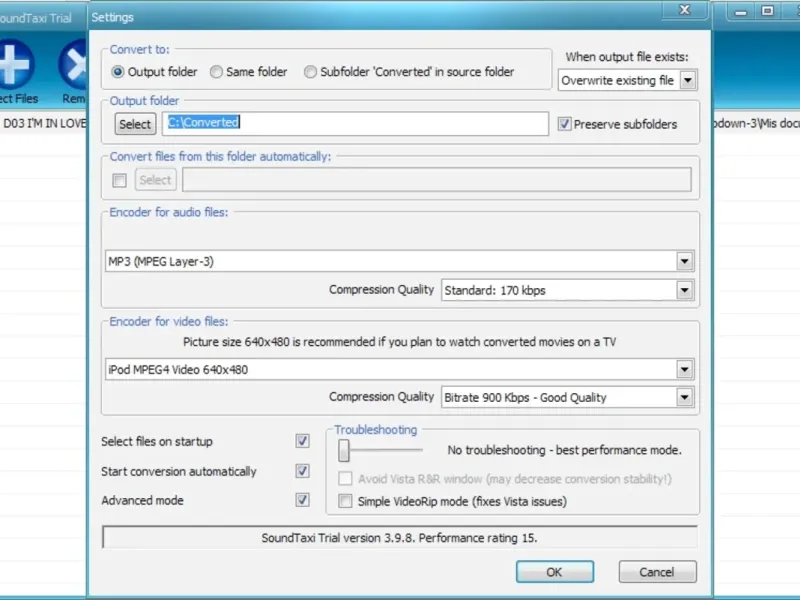Click the Picture size 640x480 recommendation text
This screenshot has width=800, height=600.
[x=399, y=342]
